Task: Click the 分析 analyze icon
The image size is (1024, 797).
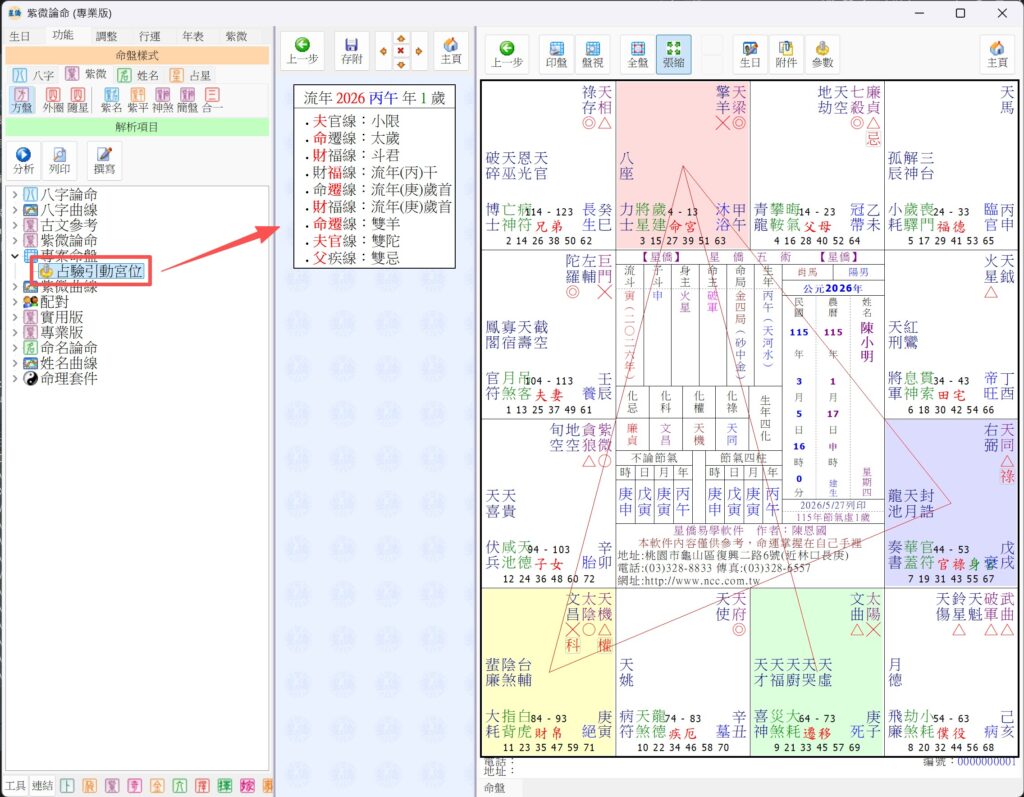Action: coord(23,161)
